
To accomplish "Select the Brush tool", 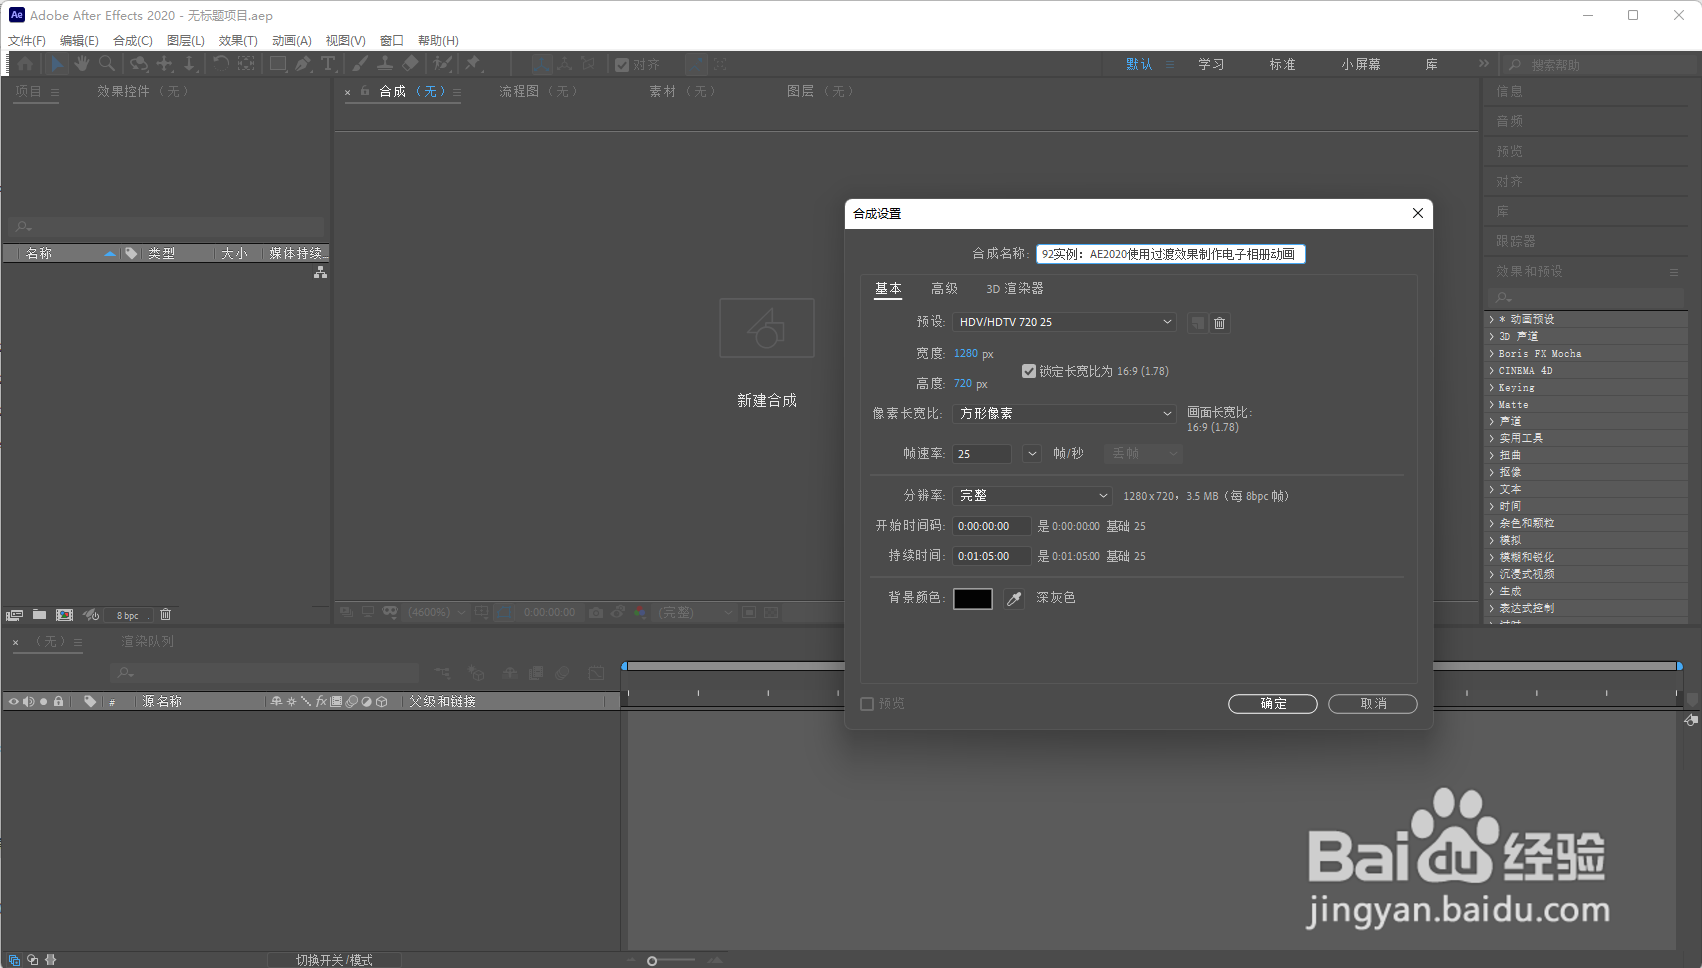I will pyautogui.click(x=360, y=63).
